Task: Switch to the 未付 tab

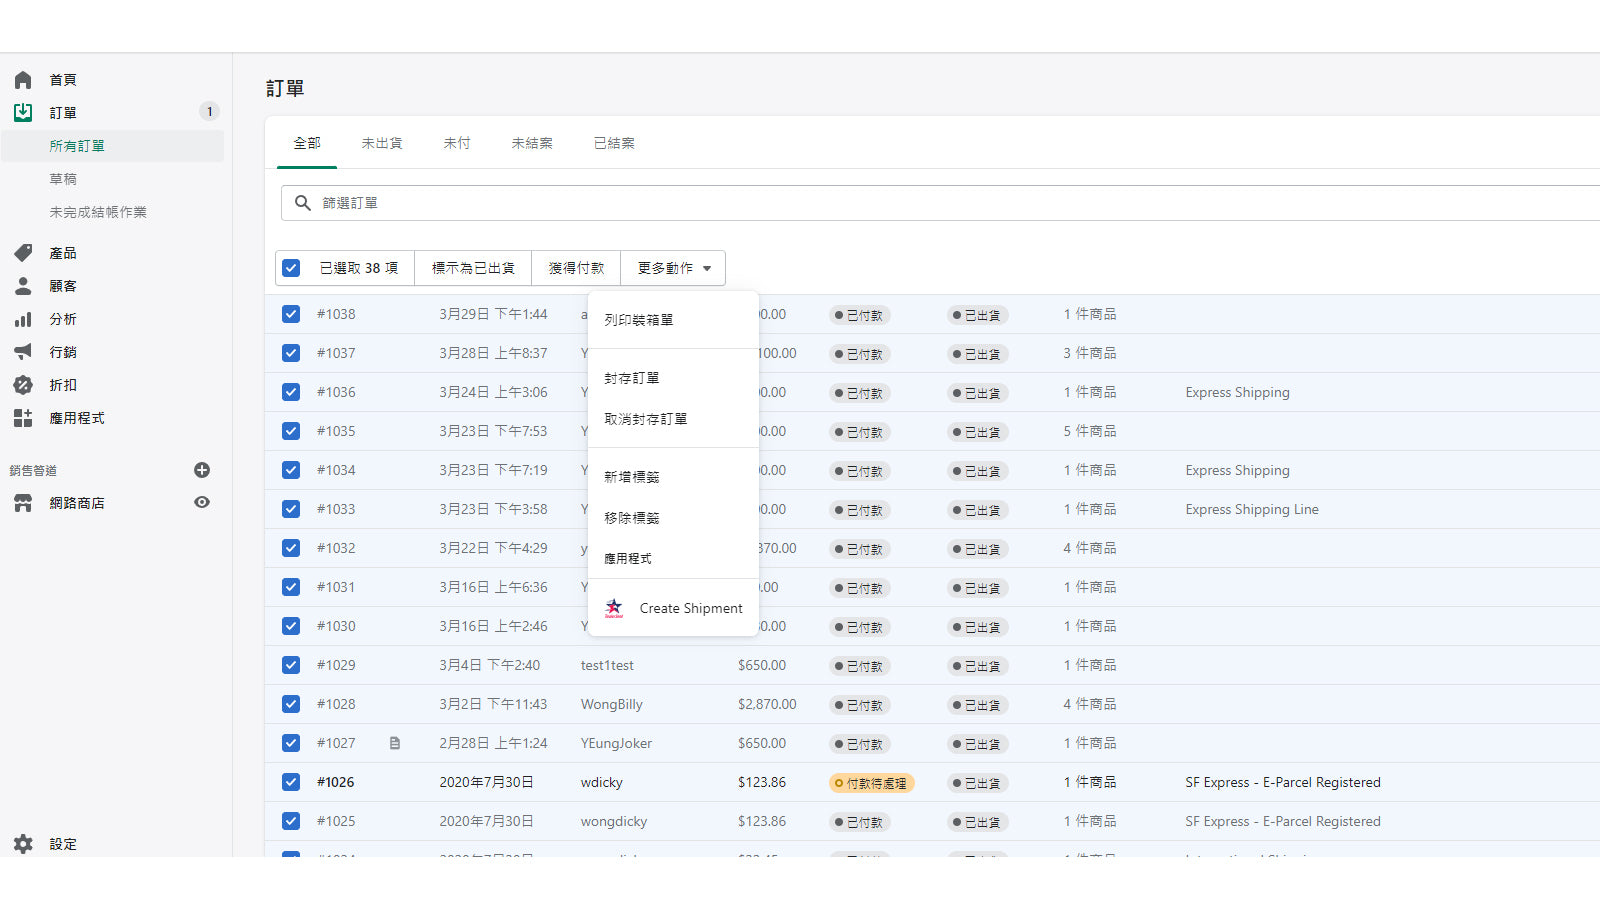Action: click(x=457, y=143)
